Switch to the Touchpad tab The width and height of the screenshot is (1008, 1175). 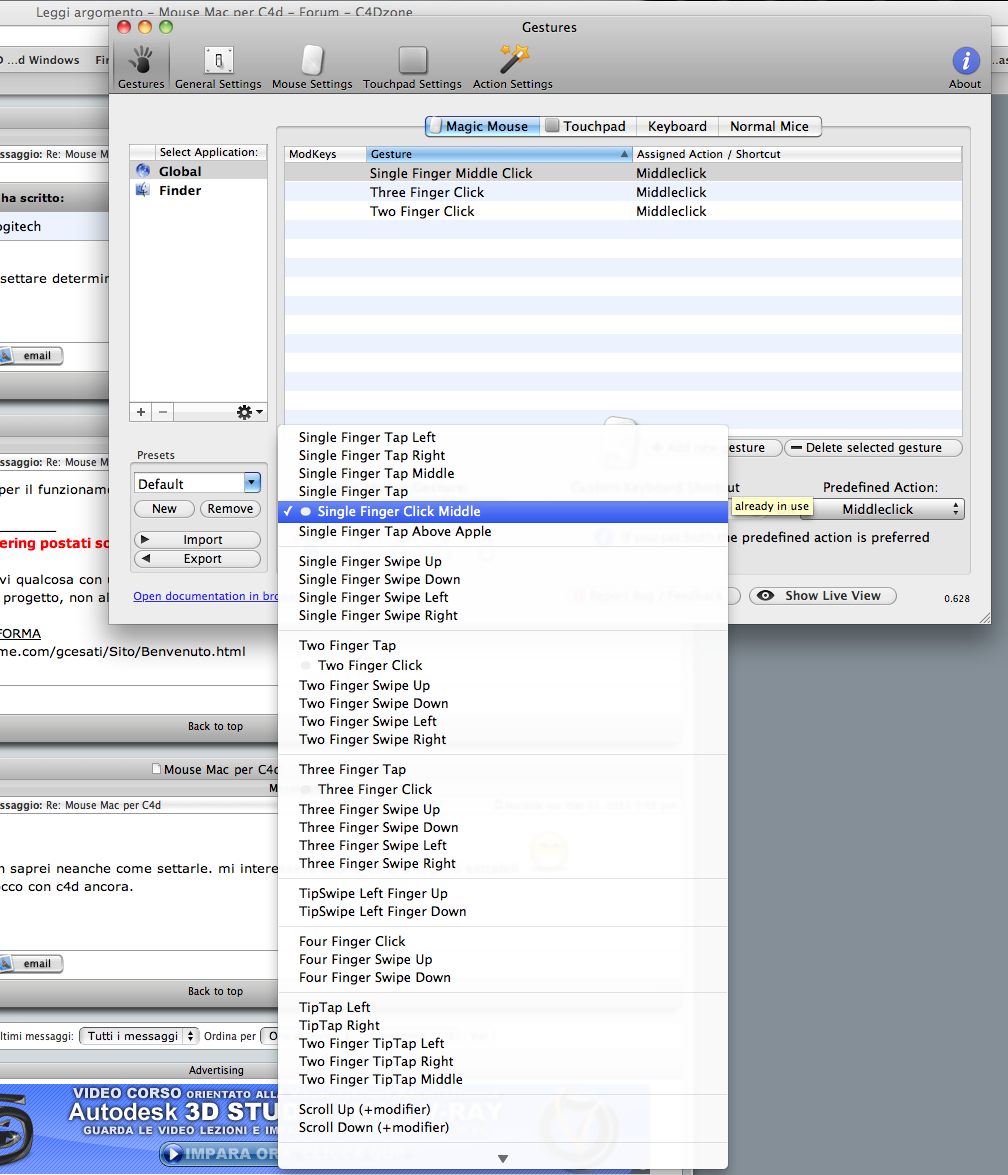[x=588, y=127]
